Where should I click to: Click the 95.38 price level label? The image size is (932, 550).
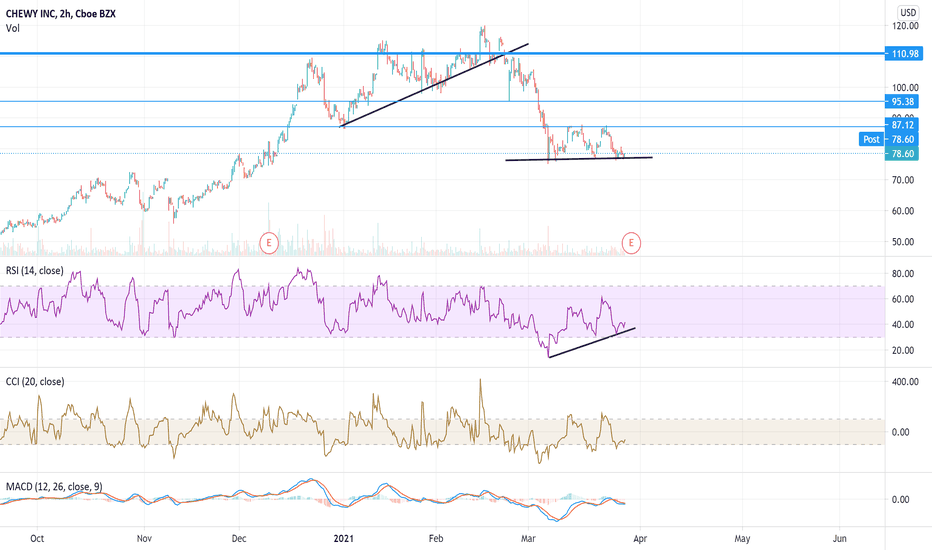pos(902,102)
